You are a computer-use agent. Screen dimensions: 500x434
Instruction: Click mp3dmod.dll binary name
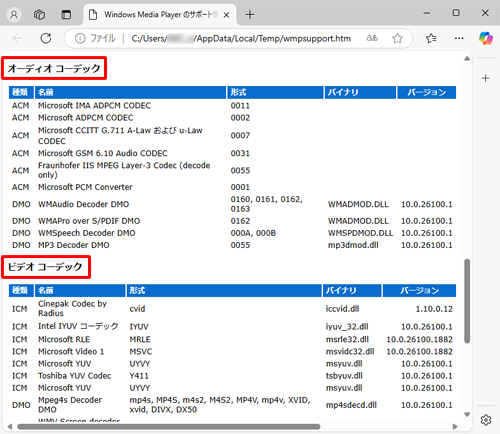pos(353,245)
